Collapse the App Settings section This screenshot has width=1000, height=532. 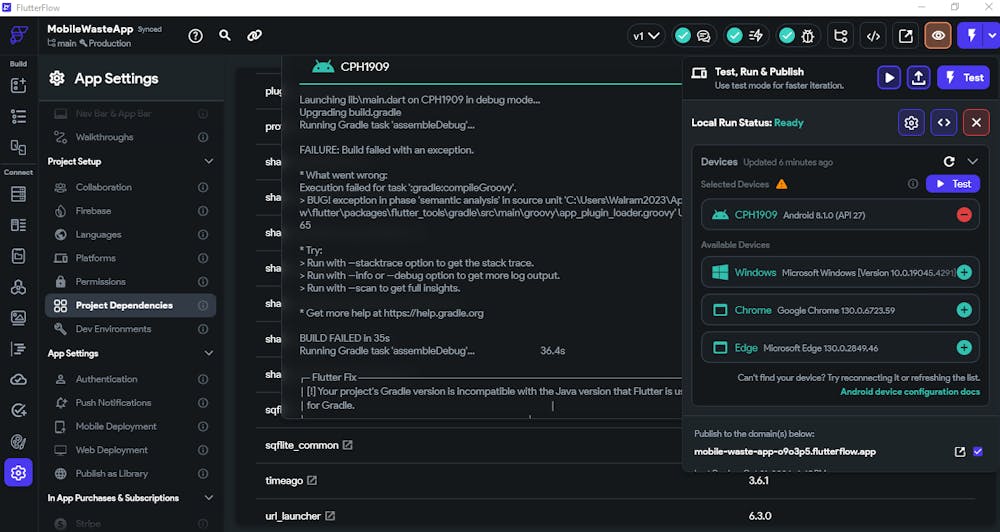pos(209,353)
